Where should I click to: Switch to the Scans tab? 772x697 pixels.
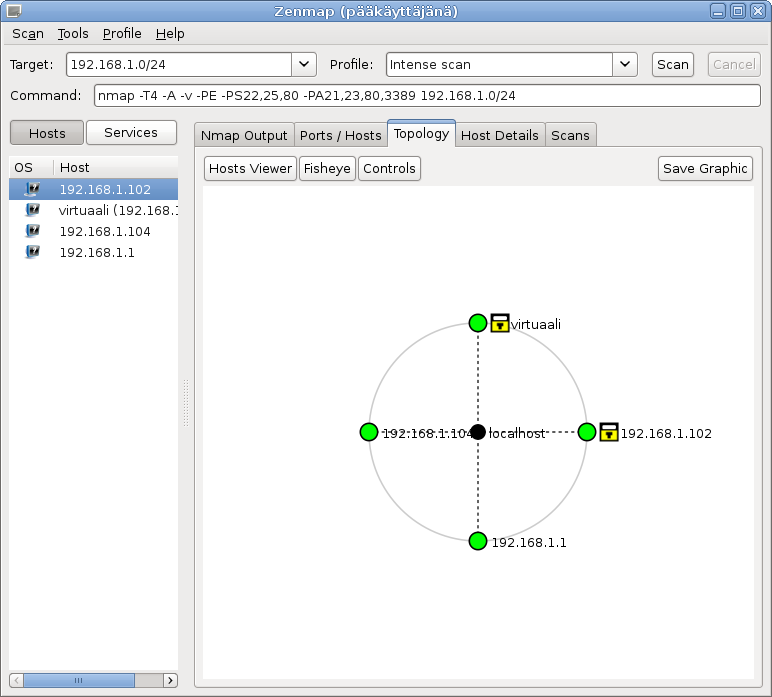click(570, 135)
